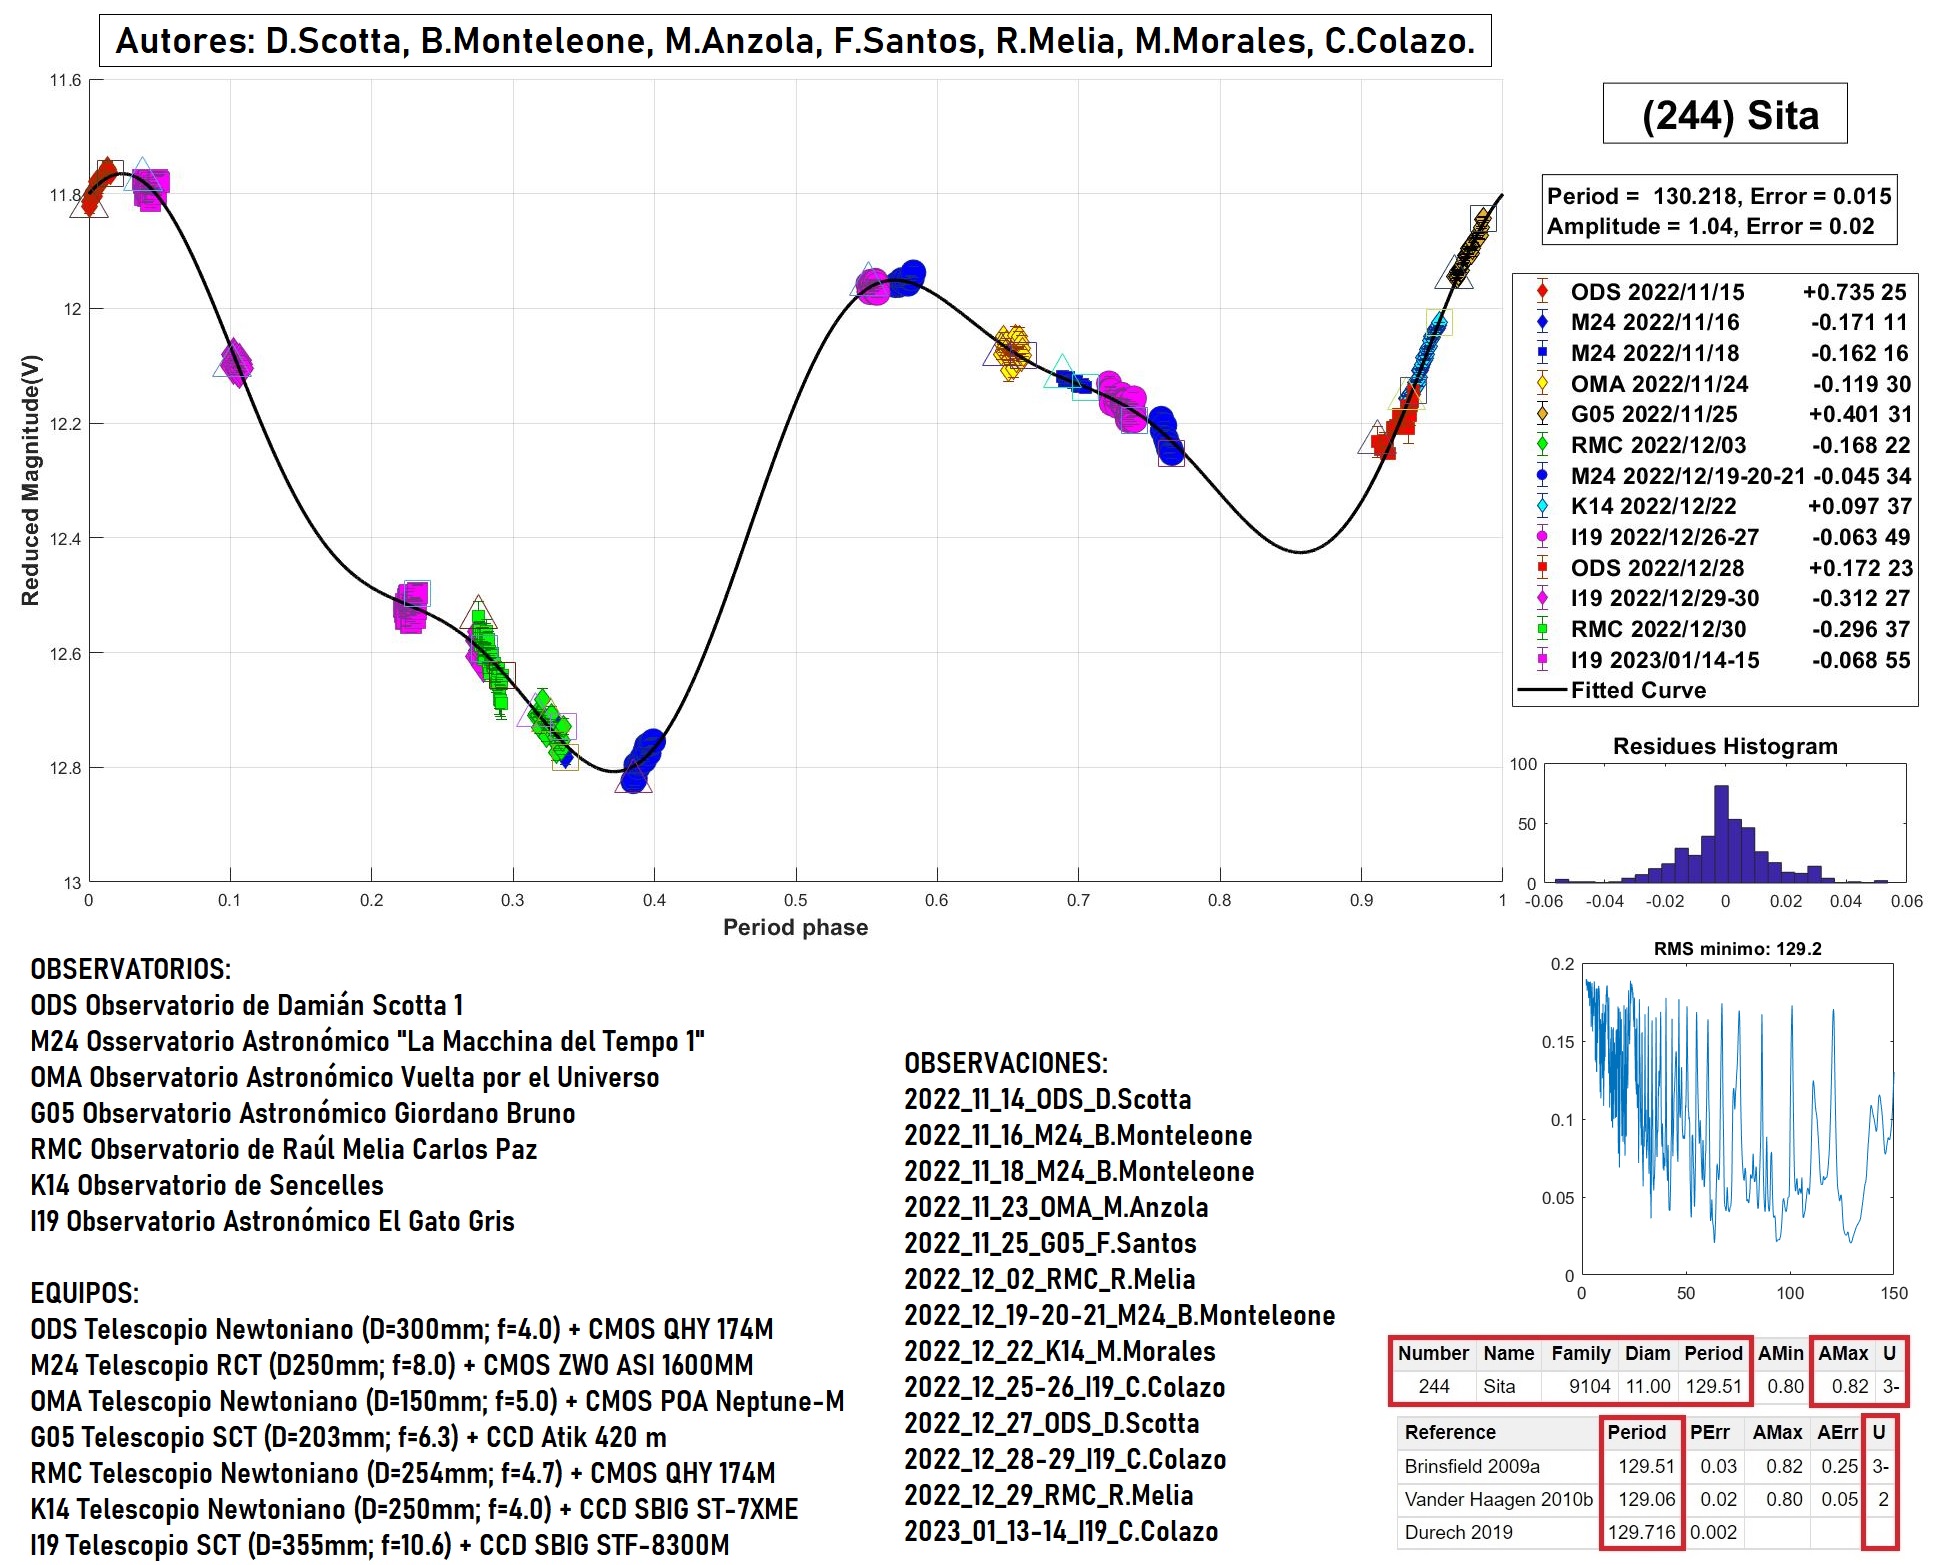Click the Amplitude = 1.04 result text
This screenshot has width=1944, height=1565.
pyautogui.click(x=1711, y=226)
